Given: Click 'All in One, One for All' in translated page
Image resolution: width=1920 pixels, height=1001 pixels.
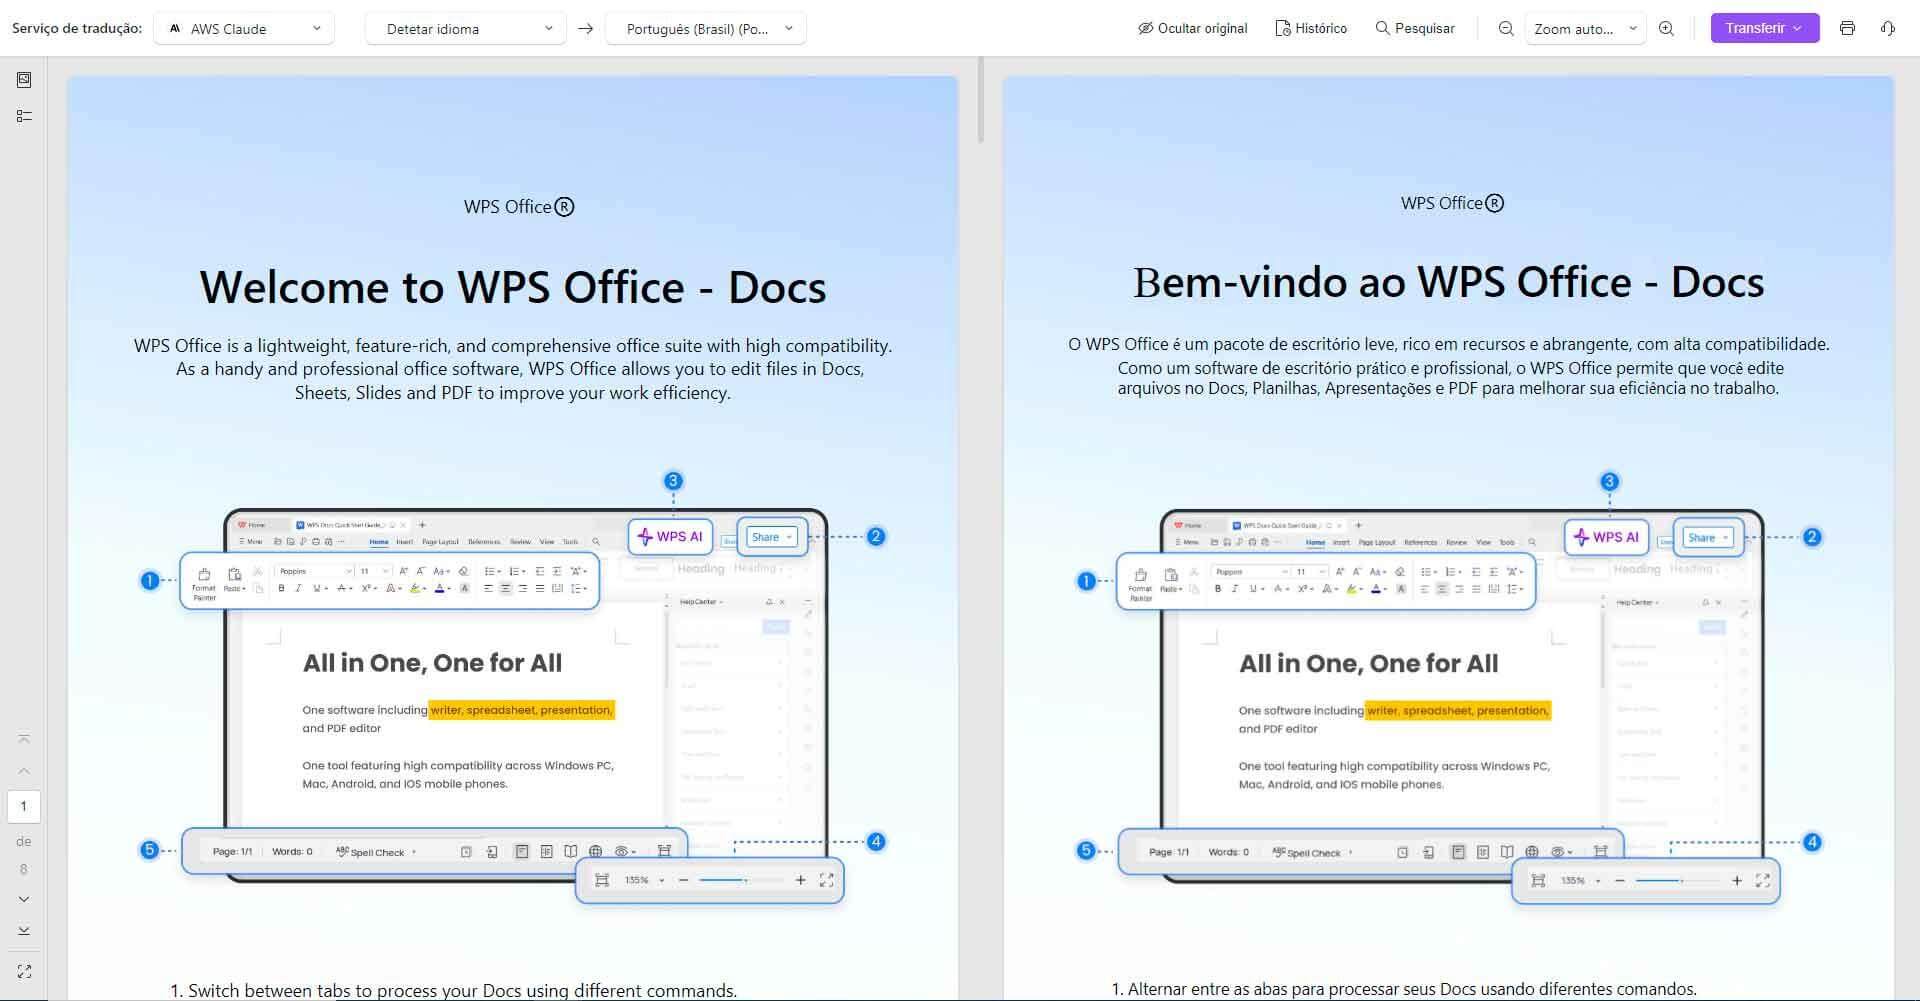Looking at the screenshot, I should [x=1368, y=664].
